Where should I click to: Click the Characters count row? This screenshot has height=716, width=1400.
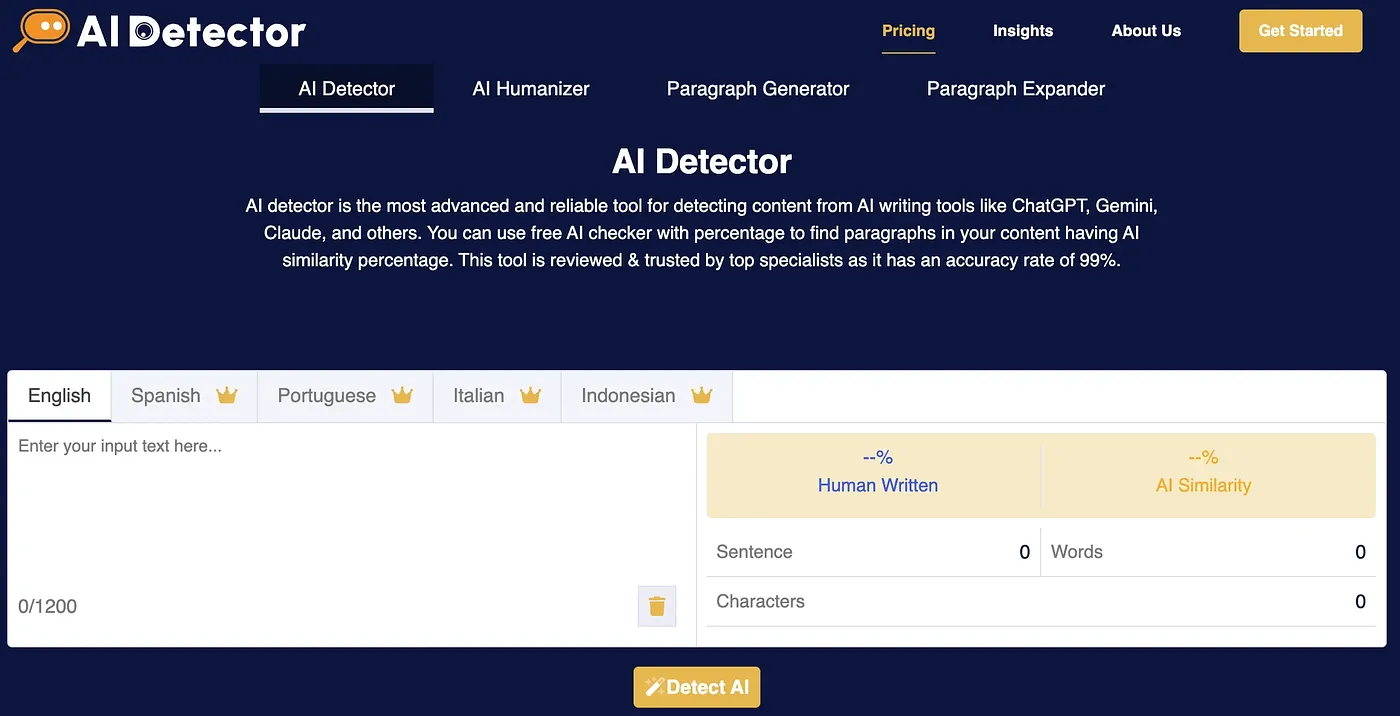pyautogui.click(x=1041, y=602)
